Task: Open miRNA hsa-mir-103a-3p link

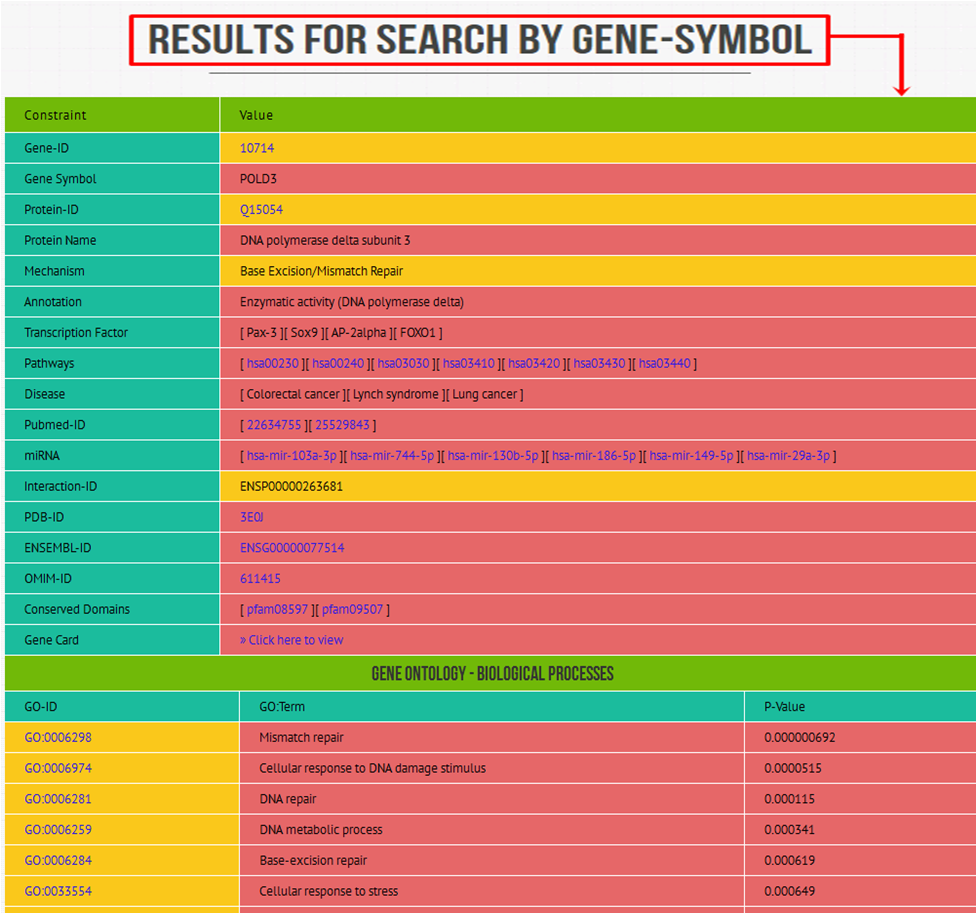Action: point(292,455)
